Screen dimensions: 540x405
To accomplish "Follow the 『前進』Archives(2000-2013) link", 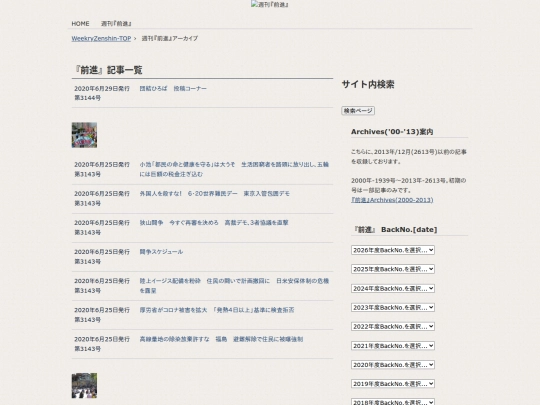I will coord(392,200).
